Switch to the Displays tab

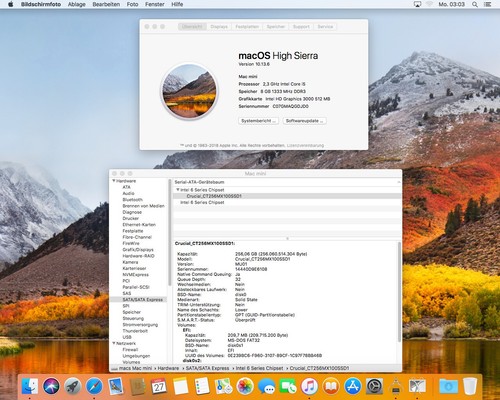(219, 27)
